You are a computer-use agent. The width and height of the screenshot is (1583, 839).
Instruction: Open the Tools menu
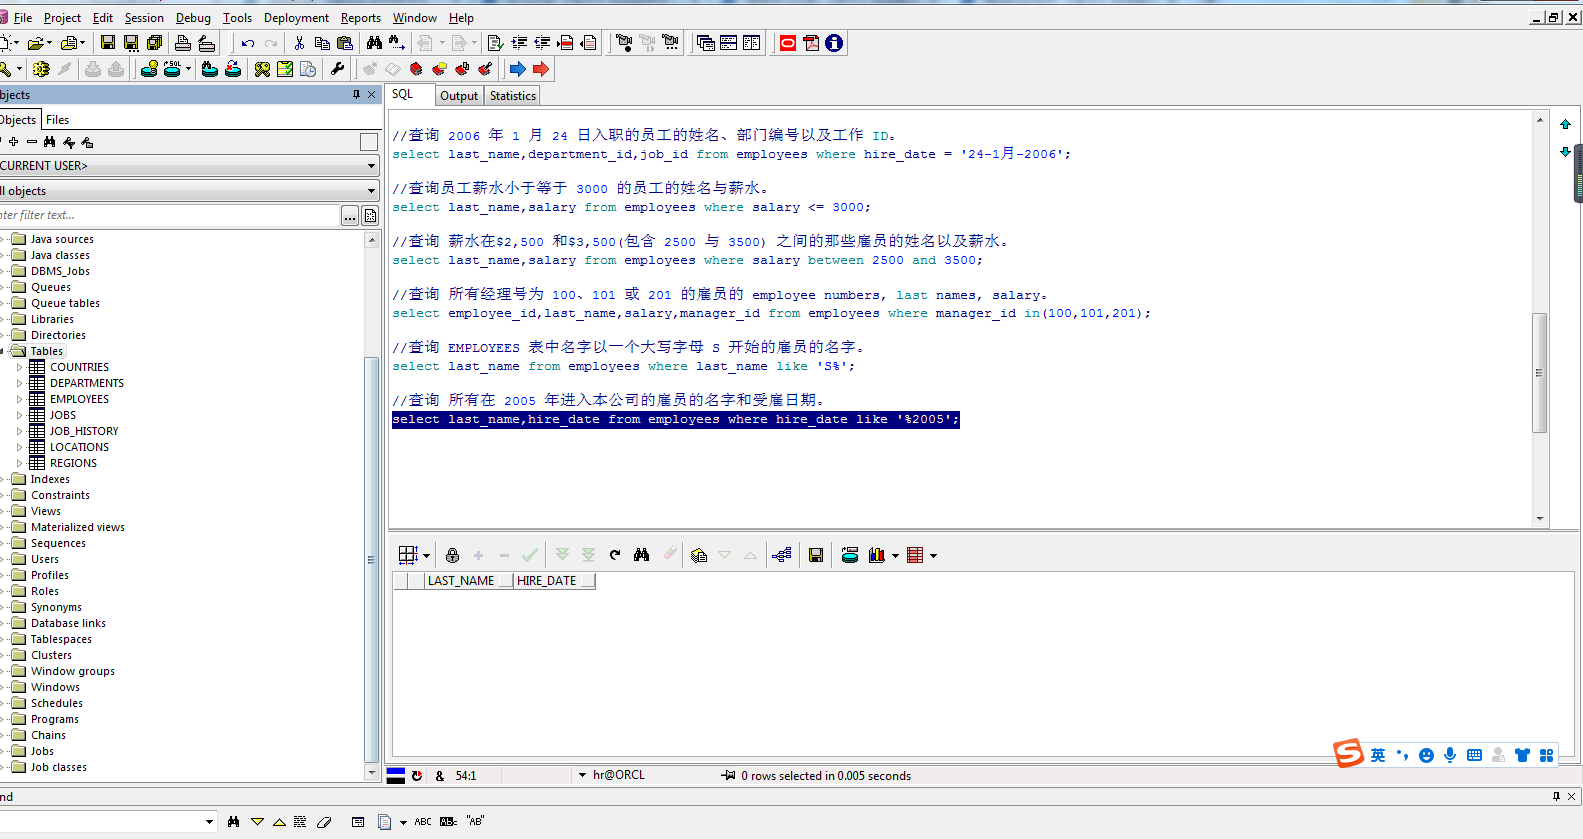click(237, 18)
